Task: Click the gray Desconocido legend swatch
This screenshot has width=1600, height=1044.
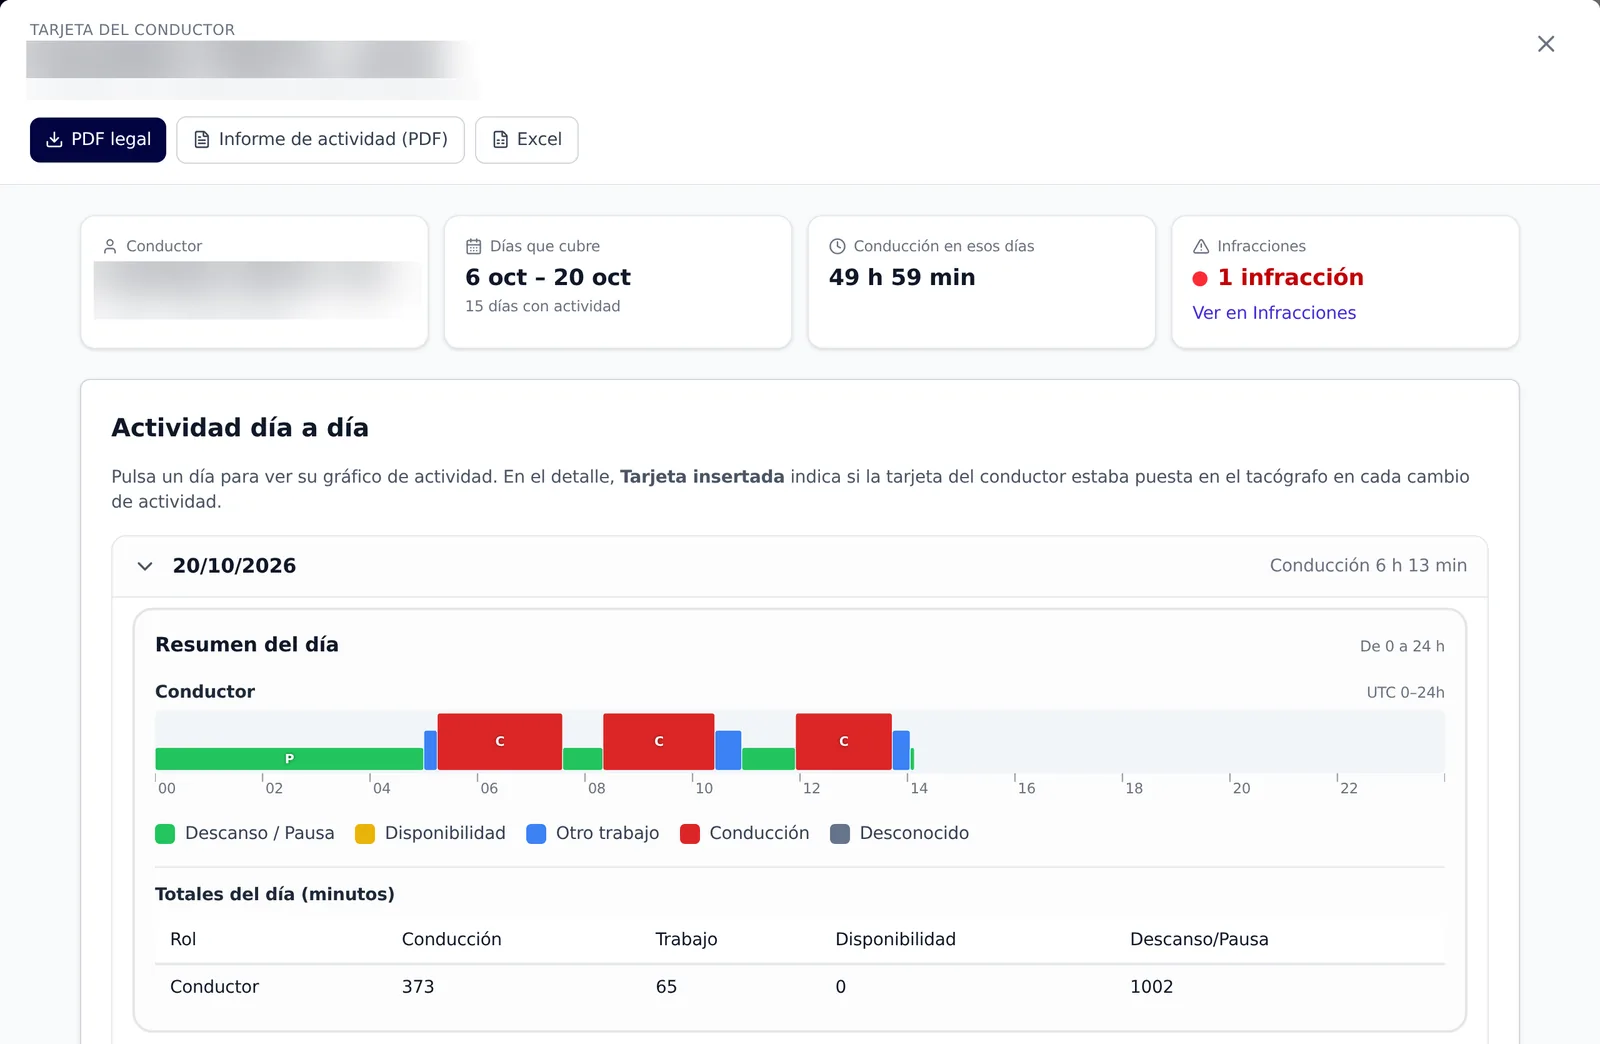Action: pyautogui.click(x=840, y=834)
